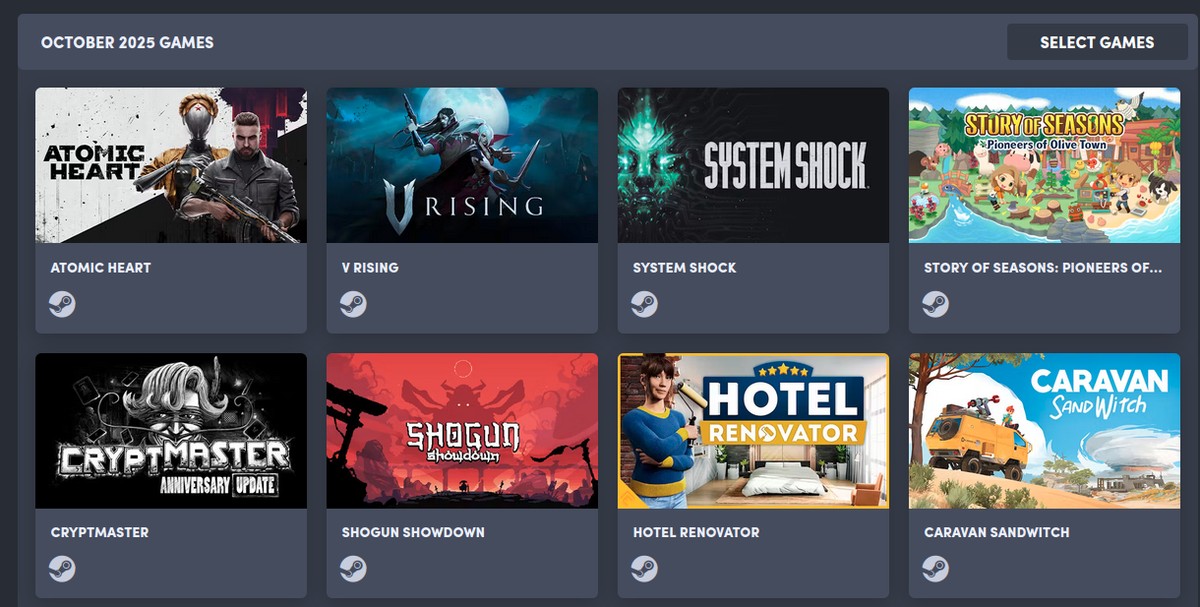Open the Shogun Showdown cover image

(462, 431)
